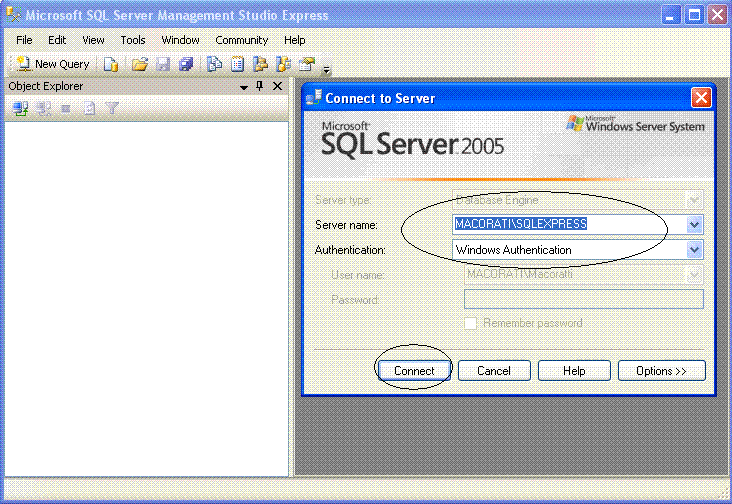The image size is (732, 504).
Task: Open the Registered Servers toolbar icon
Action: [x=214, y=64]
